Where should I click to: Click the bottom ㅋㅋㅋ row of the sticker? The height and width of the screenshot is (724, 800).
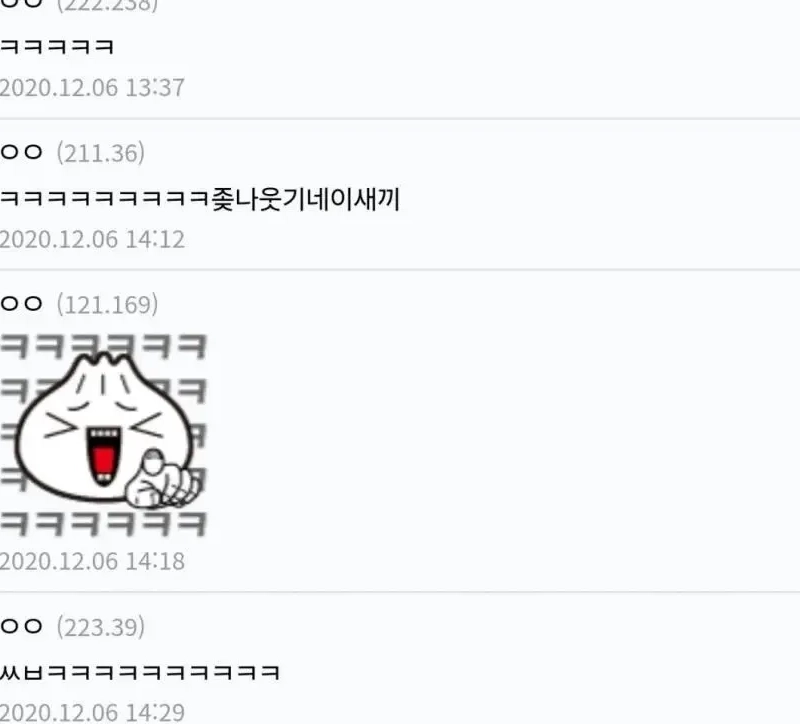[x=104, y=523]
